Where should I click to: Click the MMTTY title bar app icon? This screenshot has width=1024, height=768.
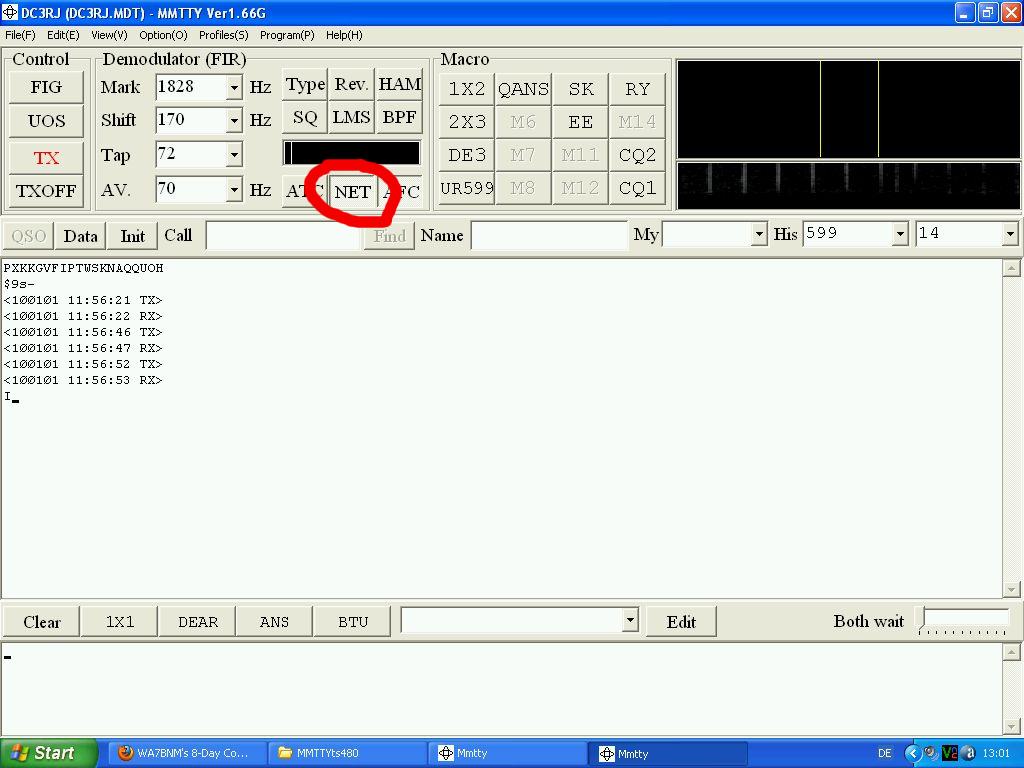click(10, 12)
